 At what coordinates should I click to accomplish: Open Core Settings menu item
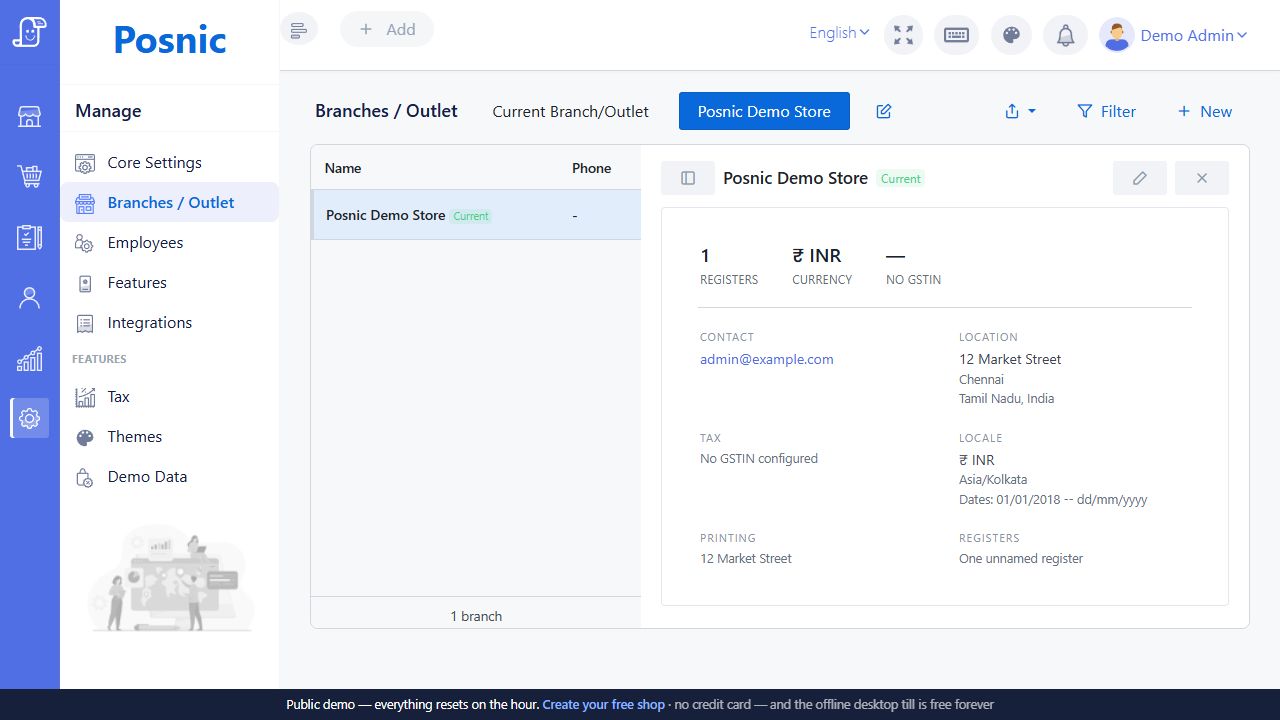[x=169, y=162]
